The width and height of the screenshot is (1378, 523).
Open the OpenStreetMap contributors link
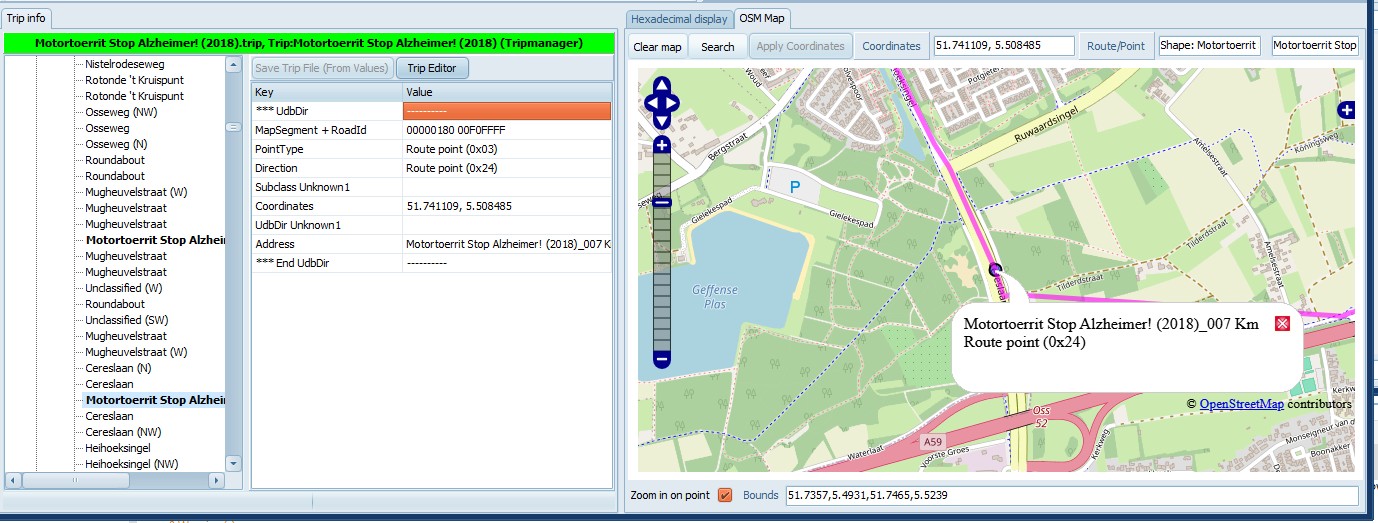point(1241,404)
